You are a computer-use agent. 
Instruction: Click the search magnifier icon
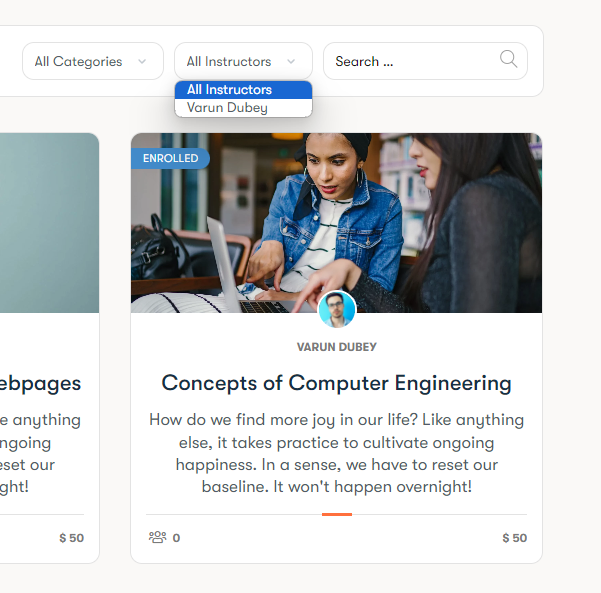click(509, 60)
